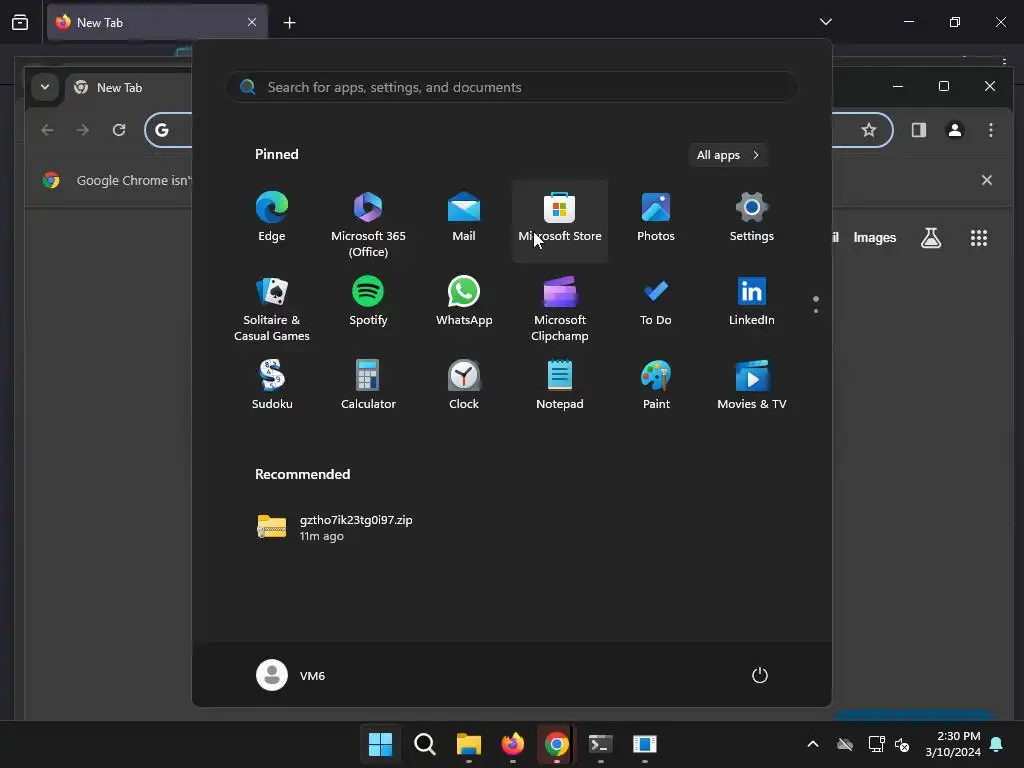The width and height of the screenshot is (1024, 768).
Task: Launch Microsoft Clipchamp
Action: tap(560, 308)
